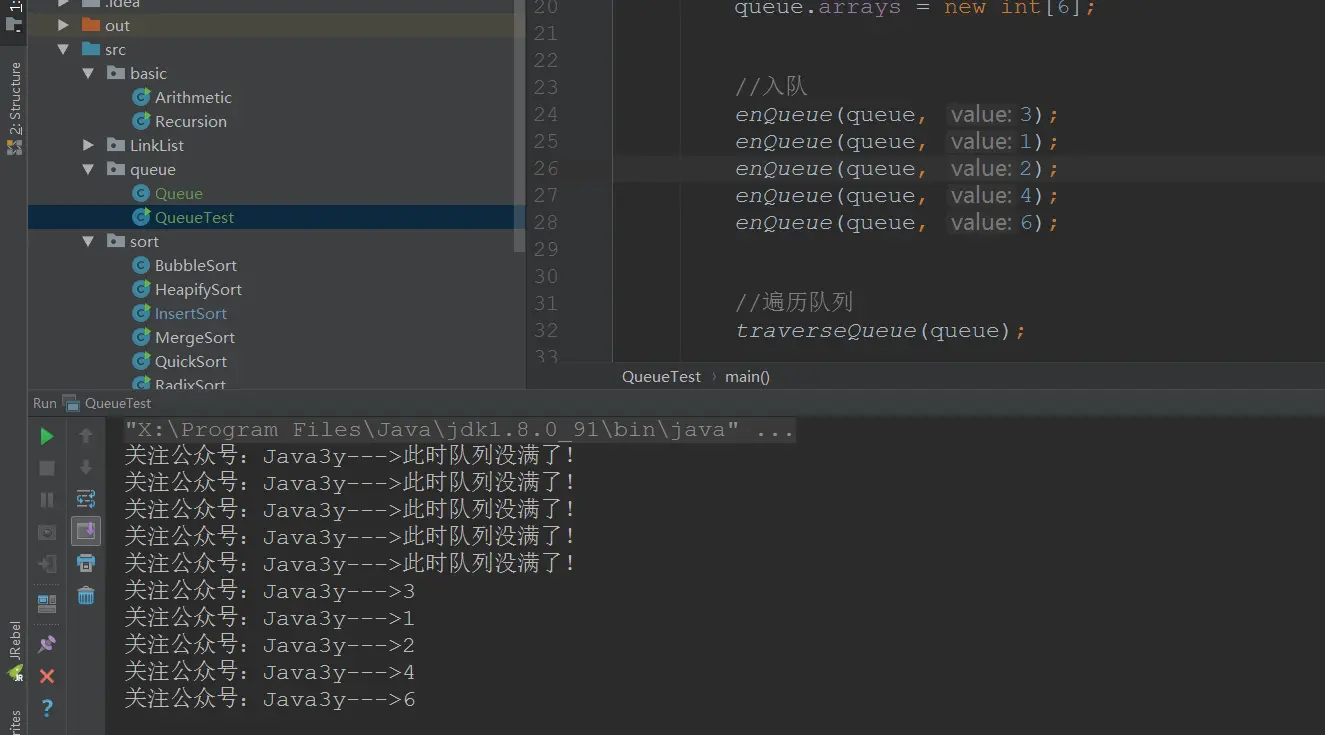Select QueueTest in the project tree
Screen dimensions: 1325x735
[x=195, y=217]
